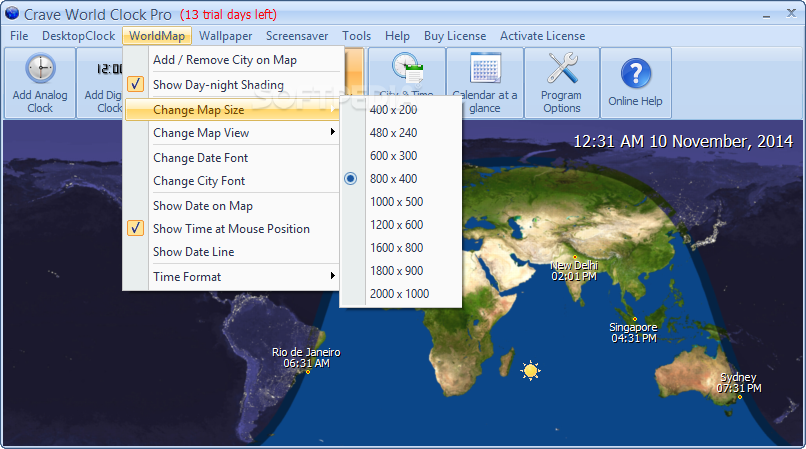Image resolution: width=806 pixels, height=449 pixels.
Task: Close the Crave World Clock window
Action: 791,13
